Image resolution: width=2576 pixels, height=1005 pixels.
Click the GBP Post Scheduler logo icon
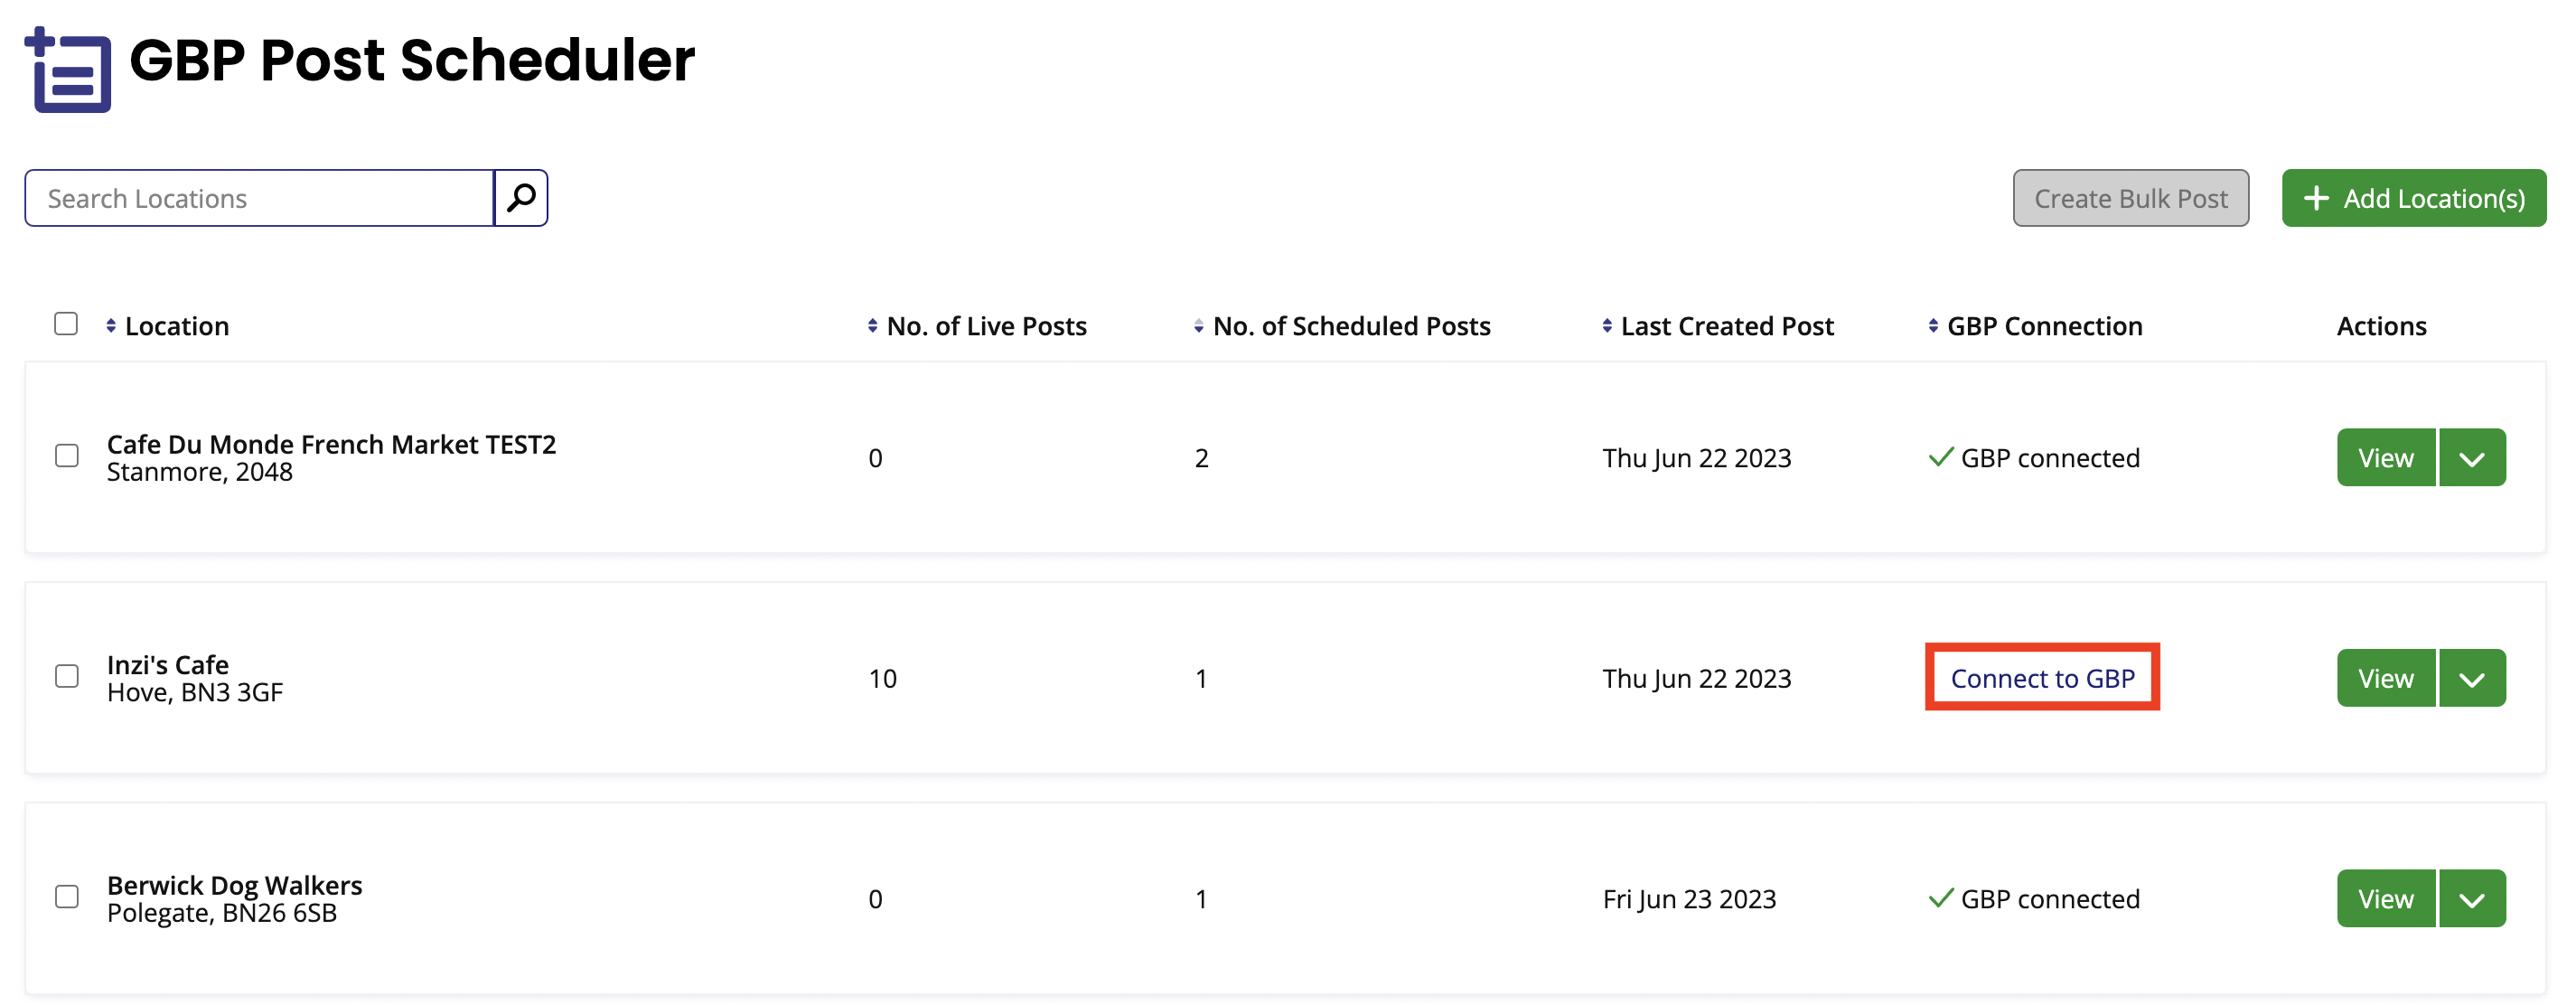click(x=68, y=69)
